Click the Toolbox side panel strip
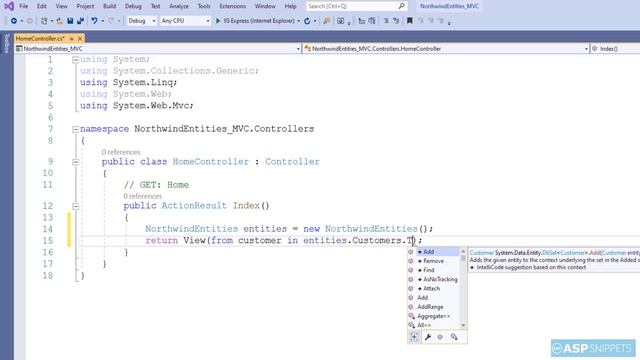 tap(6, 43)
